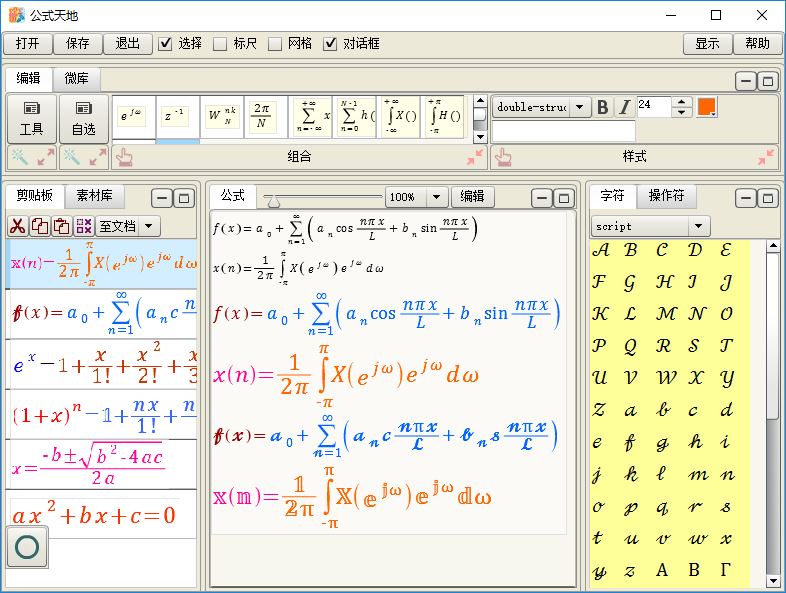Viewport: 786px width, 593px height.
Task: Minimize the clipboard panel
Action: pyautogui.click(x=162, y=198)
